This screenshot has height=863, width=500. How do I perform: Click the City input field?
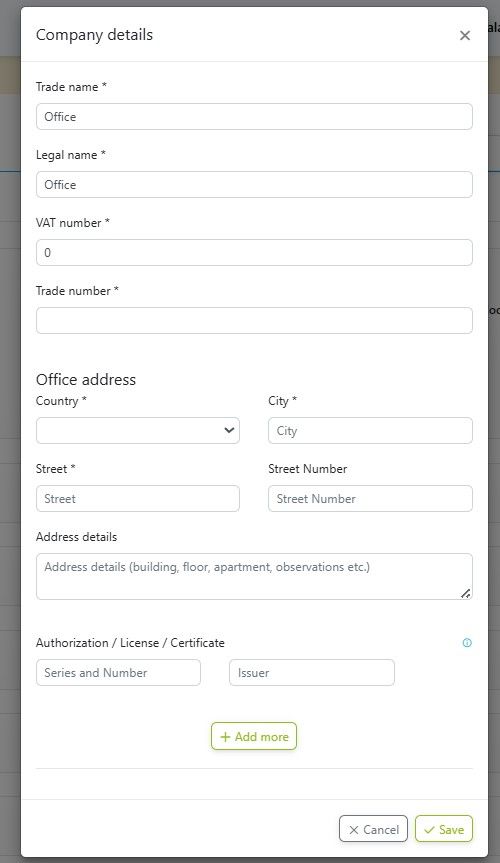370,430
